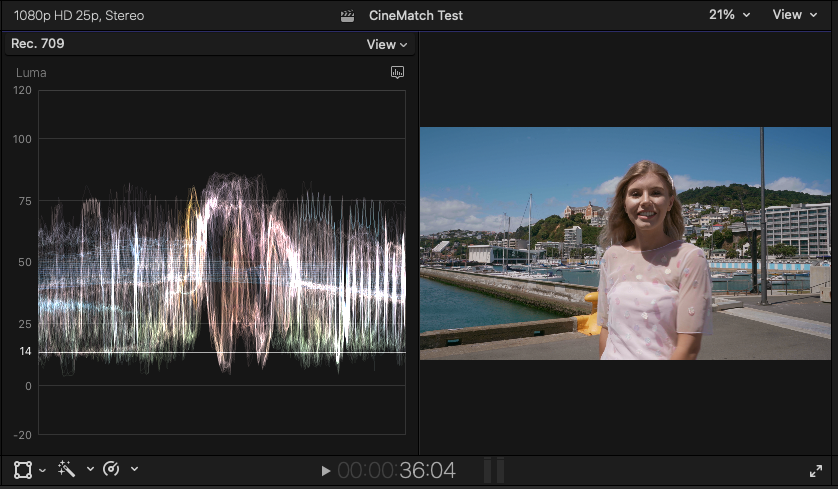Open the scope settings icon beside Luma
The height and width of the screenshot is (489, 838).
[x=397, y=73]
